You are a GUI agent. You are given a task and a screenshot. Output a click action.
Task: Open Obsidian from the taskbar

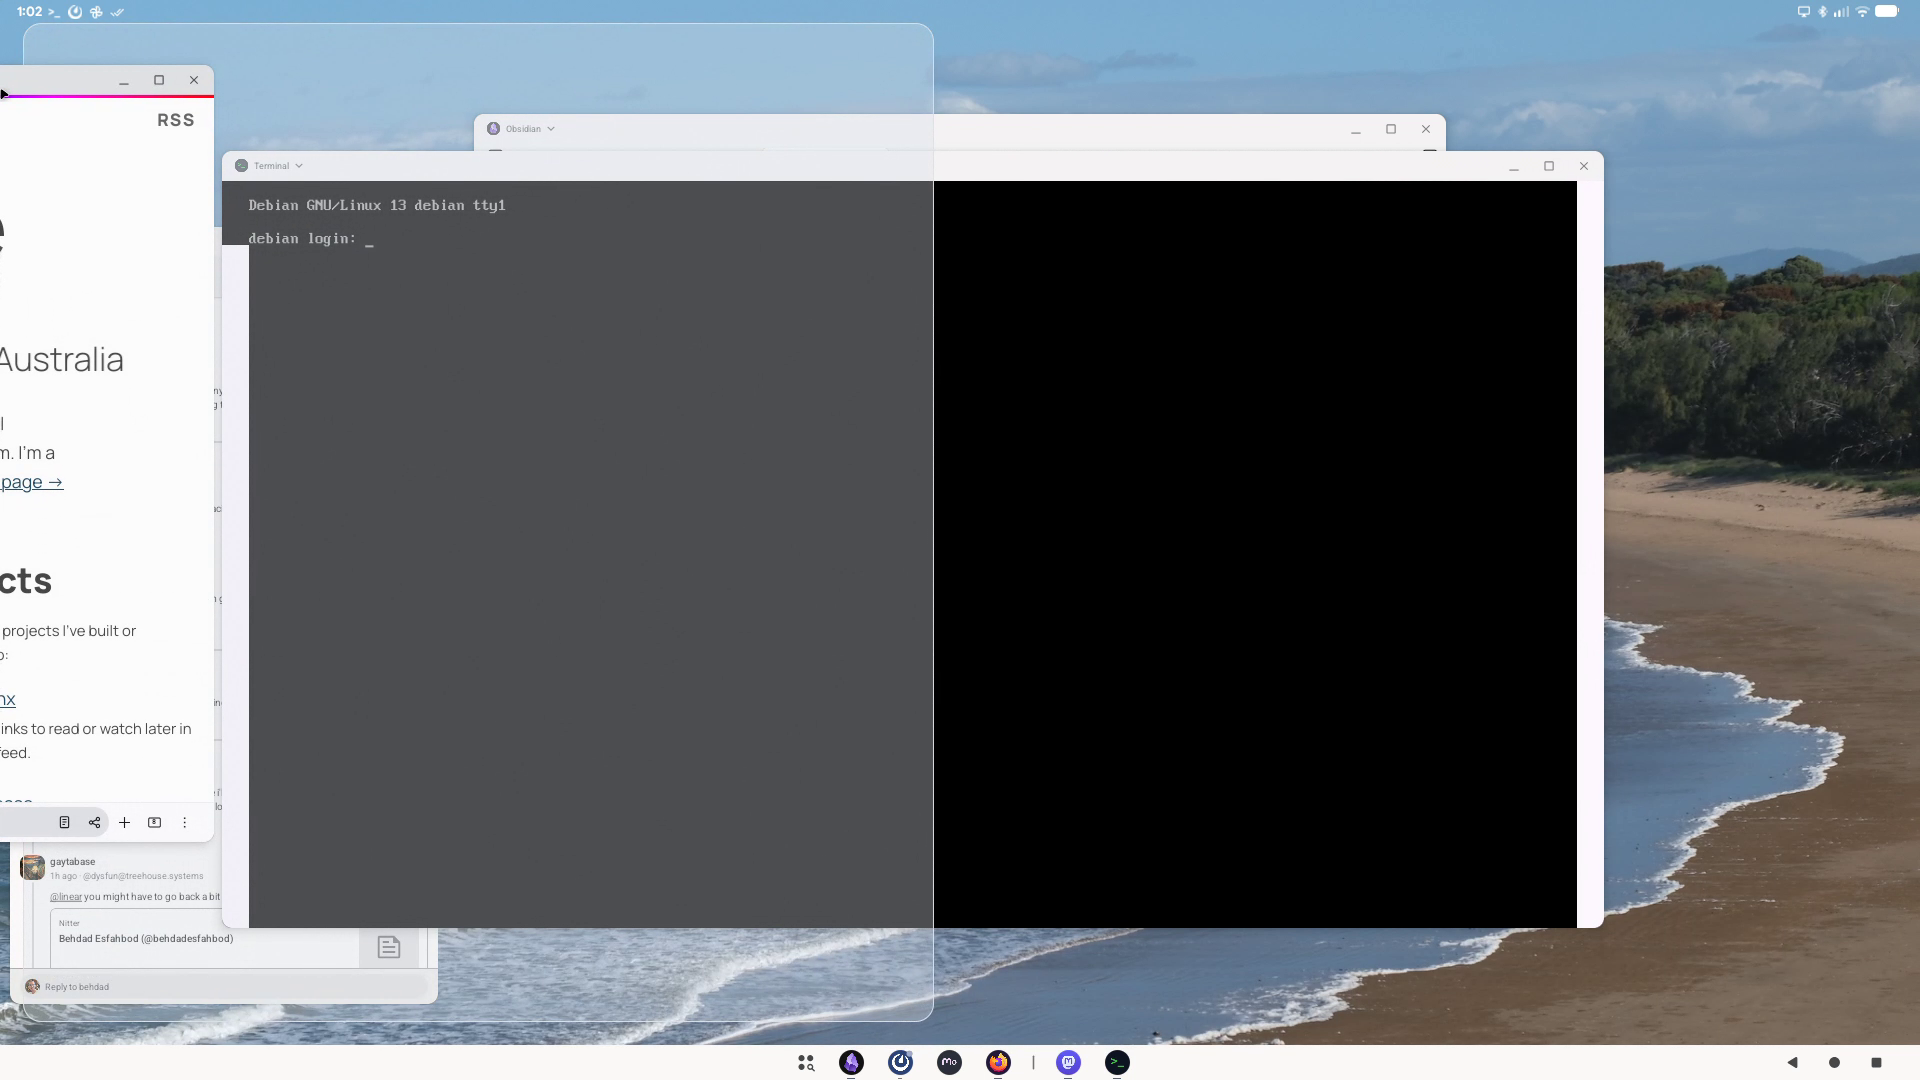click(x=851, y=1062)
